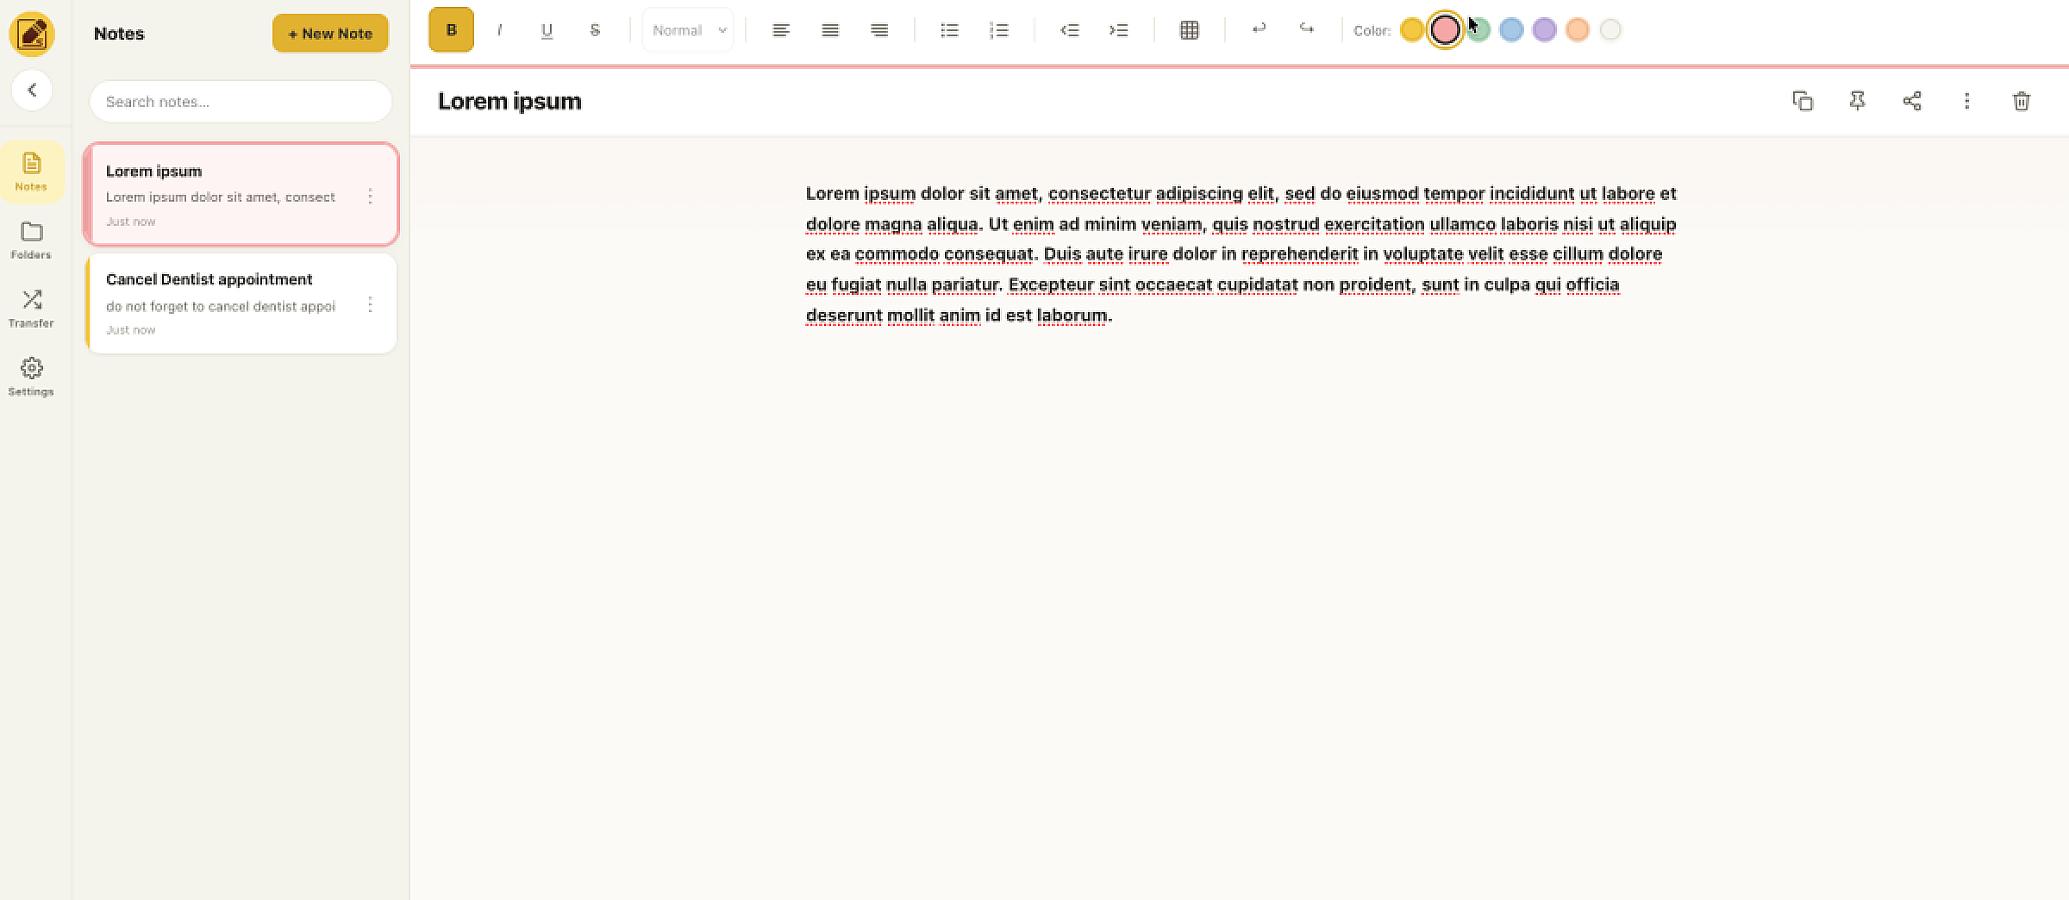This screenshot has width=2069, height=900.
Task: Insert a table
Action: [x=1189, y=30]
